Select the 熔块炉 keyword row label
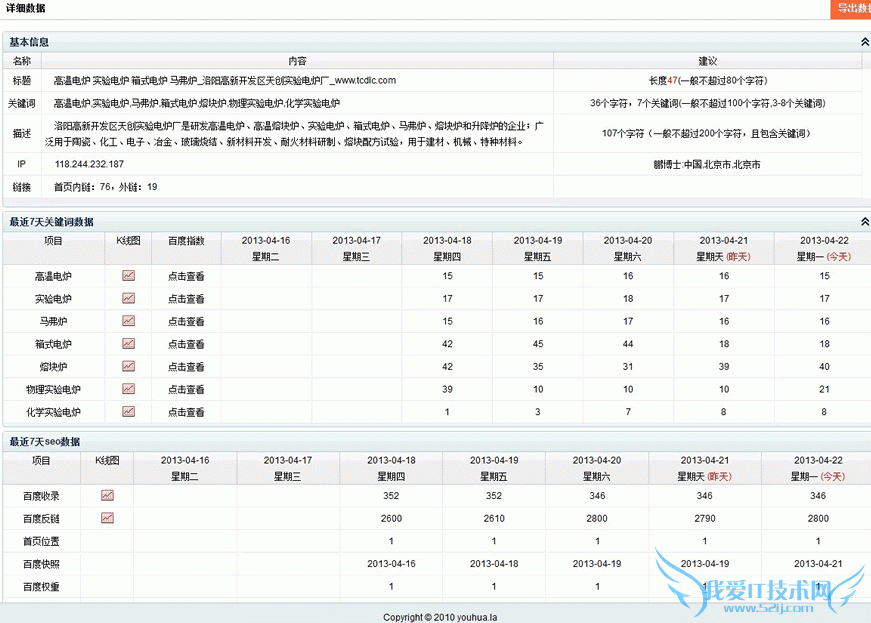The image size is (871, 623). click(53, 367)
